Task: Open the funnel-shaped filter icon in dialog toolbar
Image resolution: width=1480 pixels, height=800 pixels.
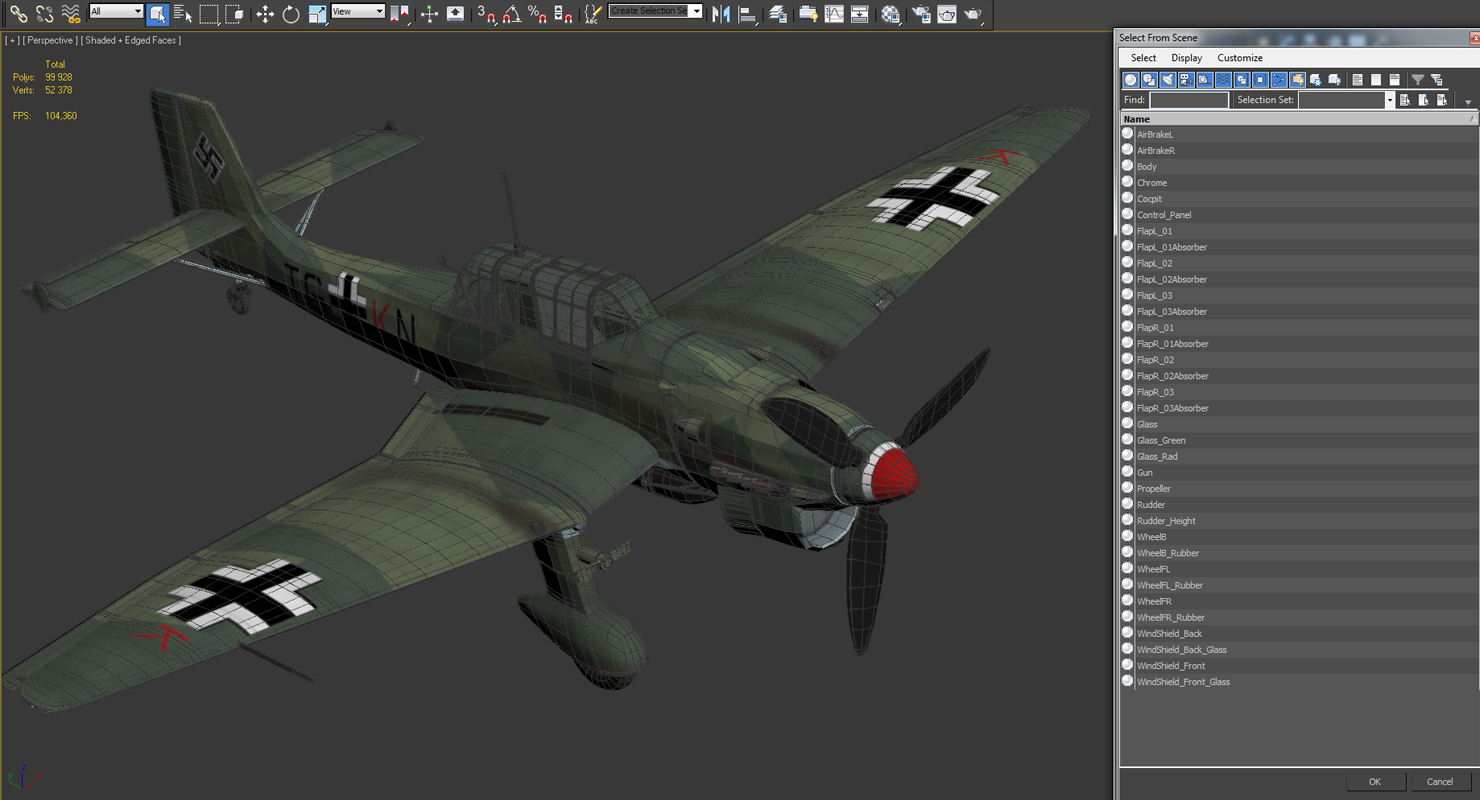Action: 1417,80
